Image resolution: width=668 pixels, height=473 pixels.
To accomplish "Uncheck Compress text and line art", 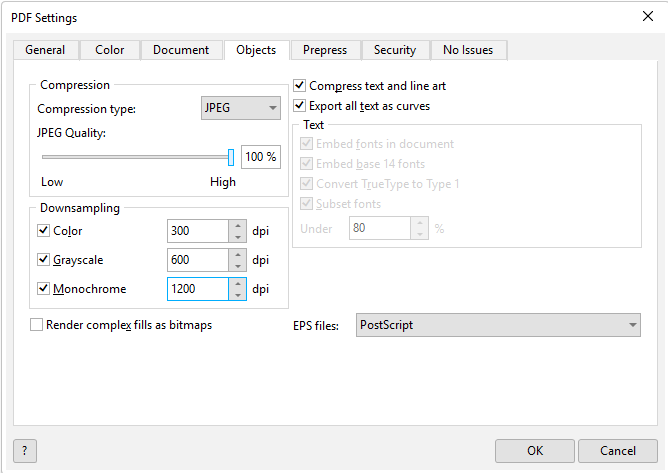I will [300, 86].
